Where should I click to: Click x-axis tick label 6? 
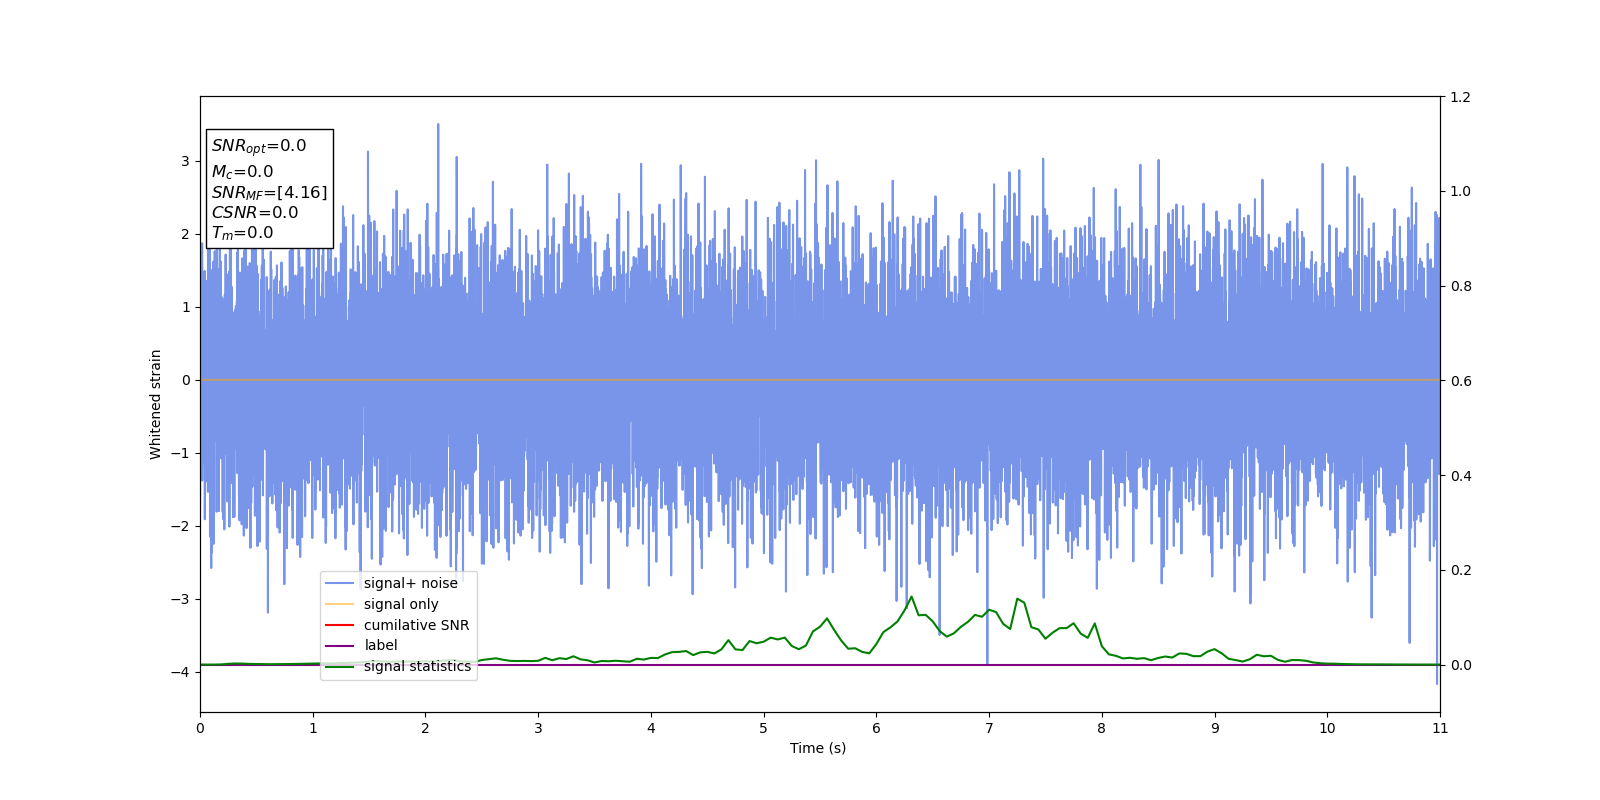(x=876, y=728)
